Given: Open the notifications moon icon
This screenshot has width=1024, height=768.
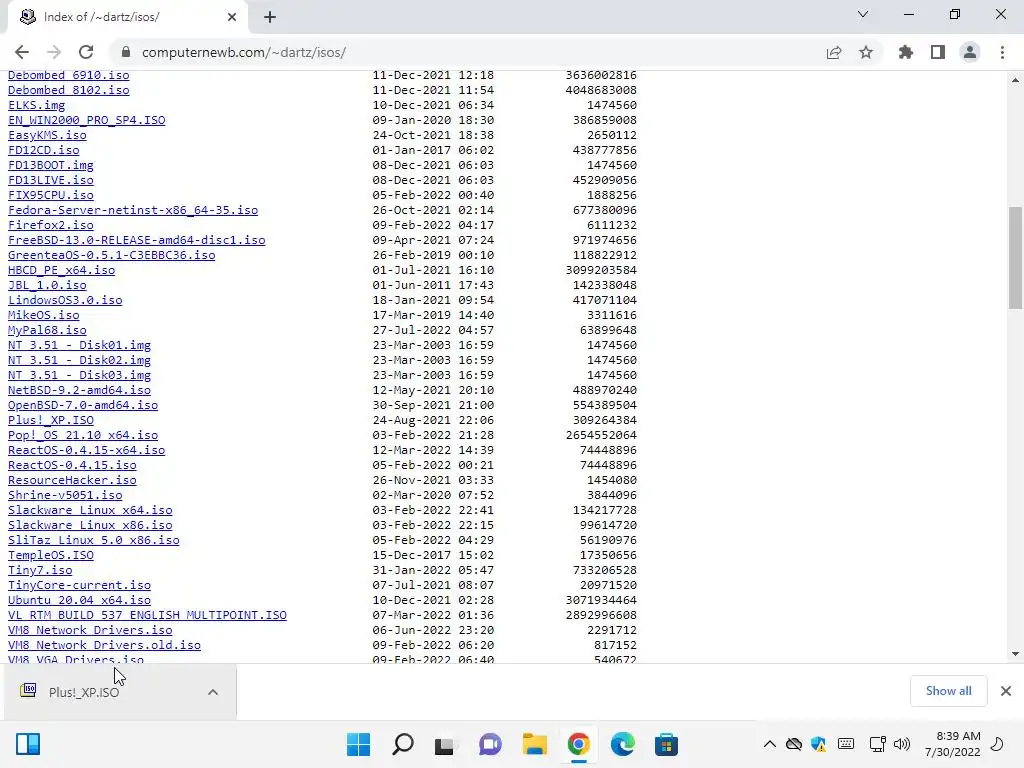Looking at the screenshot, I should click(x=997, y=744).
